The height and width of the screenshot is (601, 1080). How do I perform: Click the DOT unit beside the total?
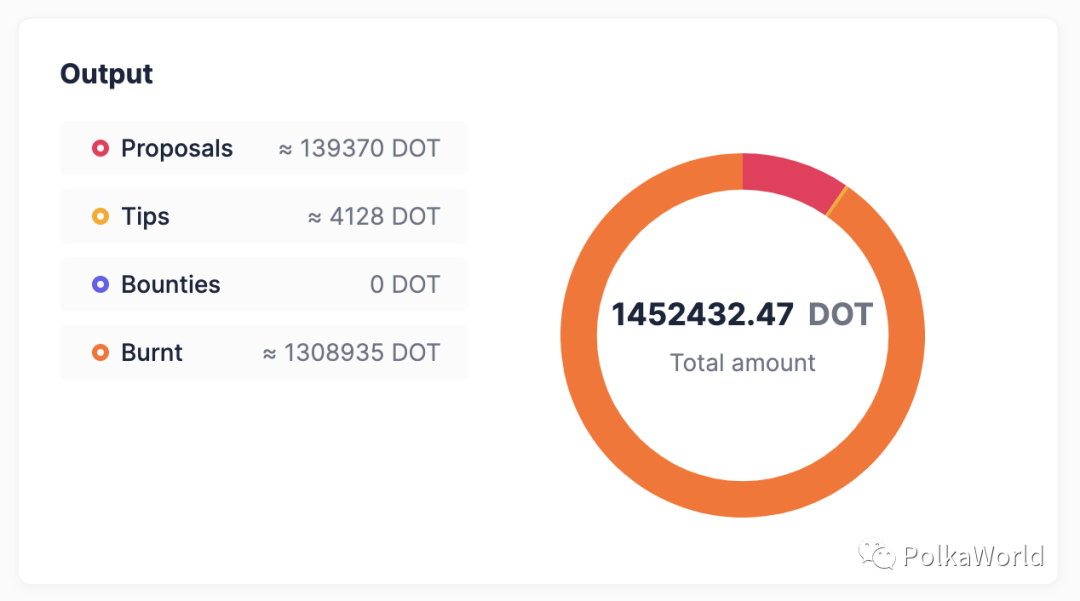coord(840,315)
